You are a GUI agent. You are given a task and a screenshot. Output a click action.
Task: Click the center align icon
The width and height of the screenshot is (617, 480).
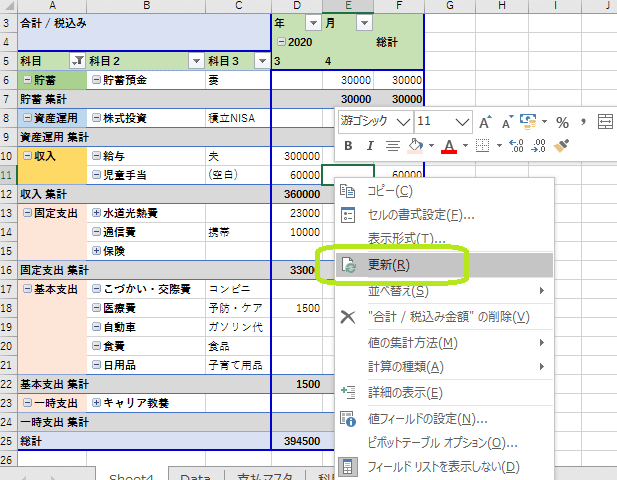click(392, 146)
